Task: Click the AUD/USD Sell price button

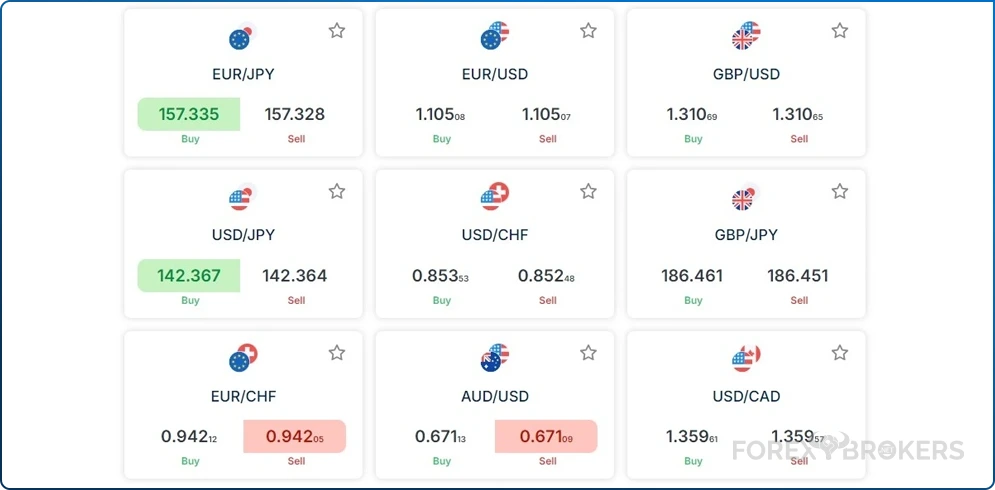Action: [546, 436]
